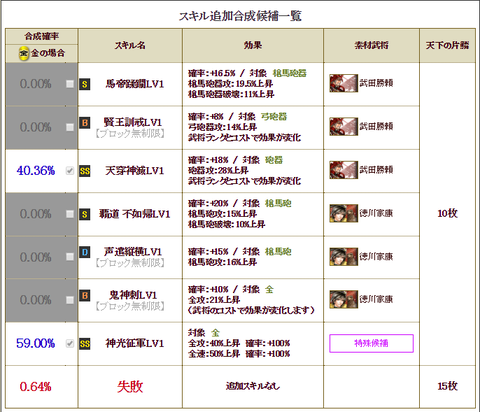
Task: Click 徳川家康 portrait in 覇道 不如帰 row
Action: point(344,213)
